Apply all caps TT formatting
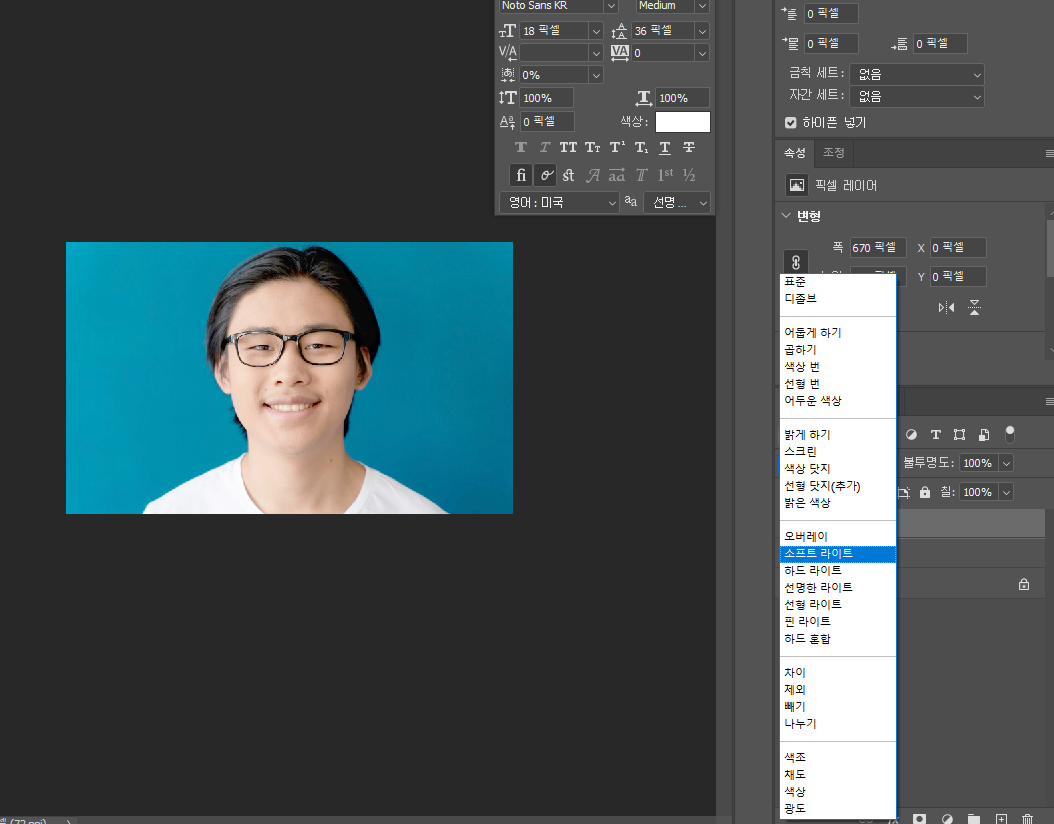 point(568,147)
